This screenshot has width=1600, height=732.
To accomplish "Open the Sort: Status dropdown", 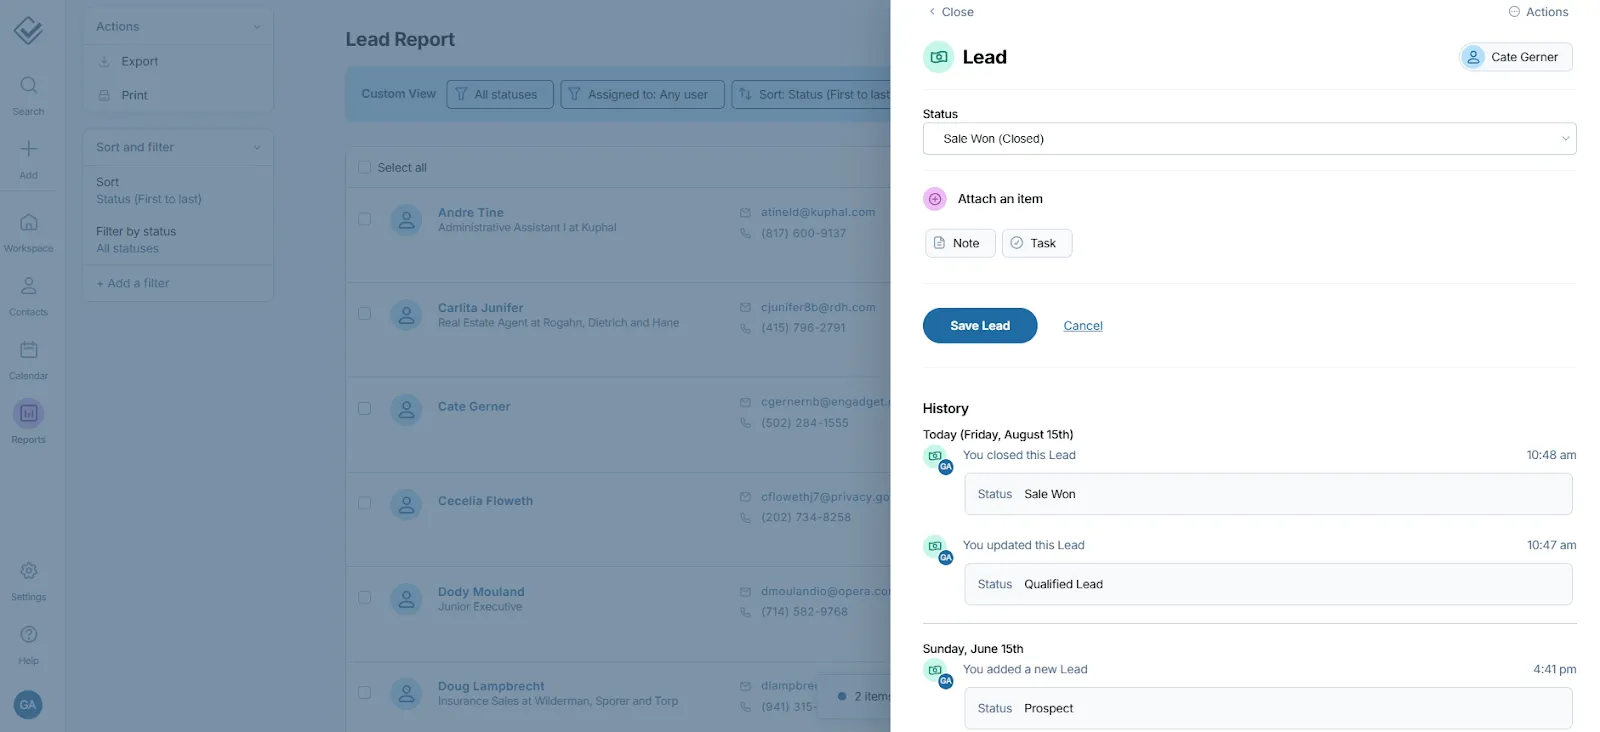I will (x=811, y=94).
